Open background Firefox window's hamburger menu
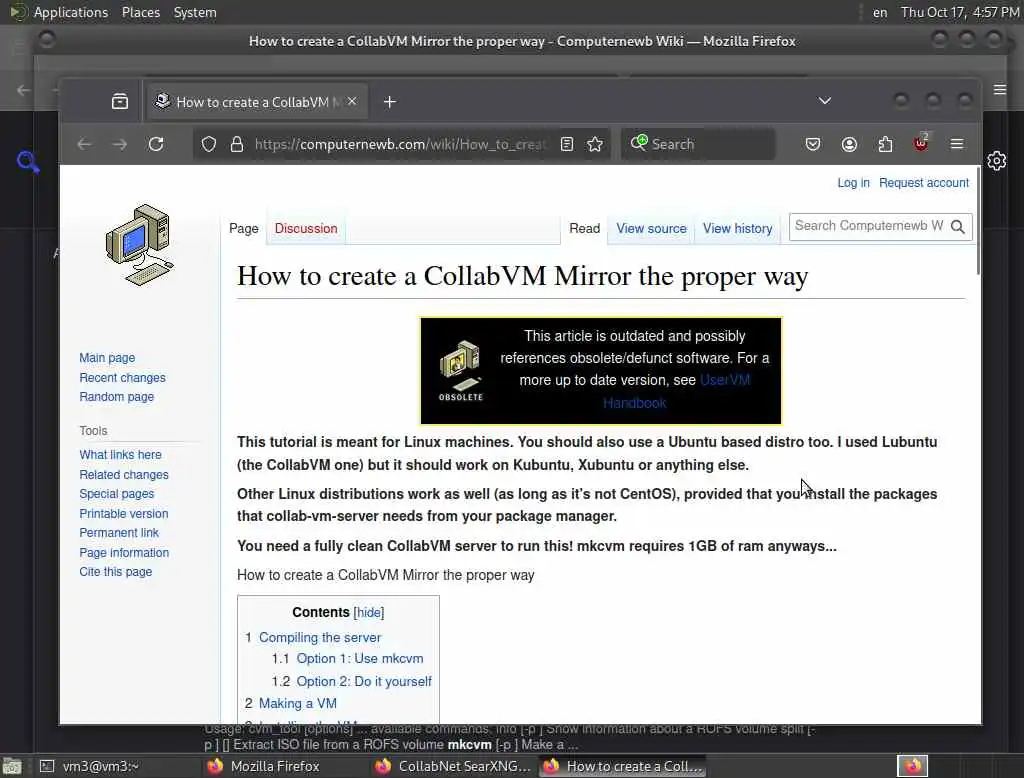Image resolution: width=1024 pixels, height=778 pixels. click(x=1000, y=89)
